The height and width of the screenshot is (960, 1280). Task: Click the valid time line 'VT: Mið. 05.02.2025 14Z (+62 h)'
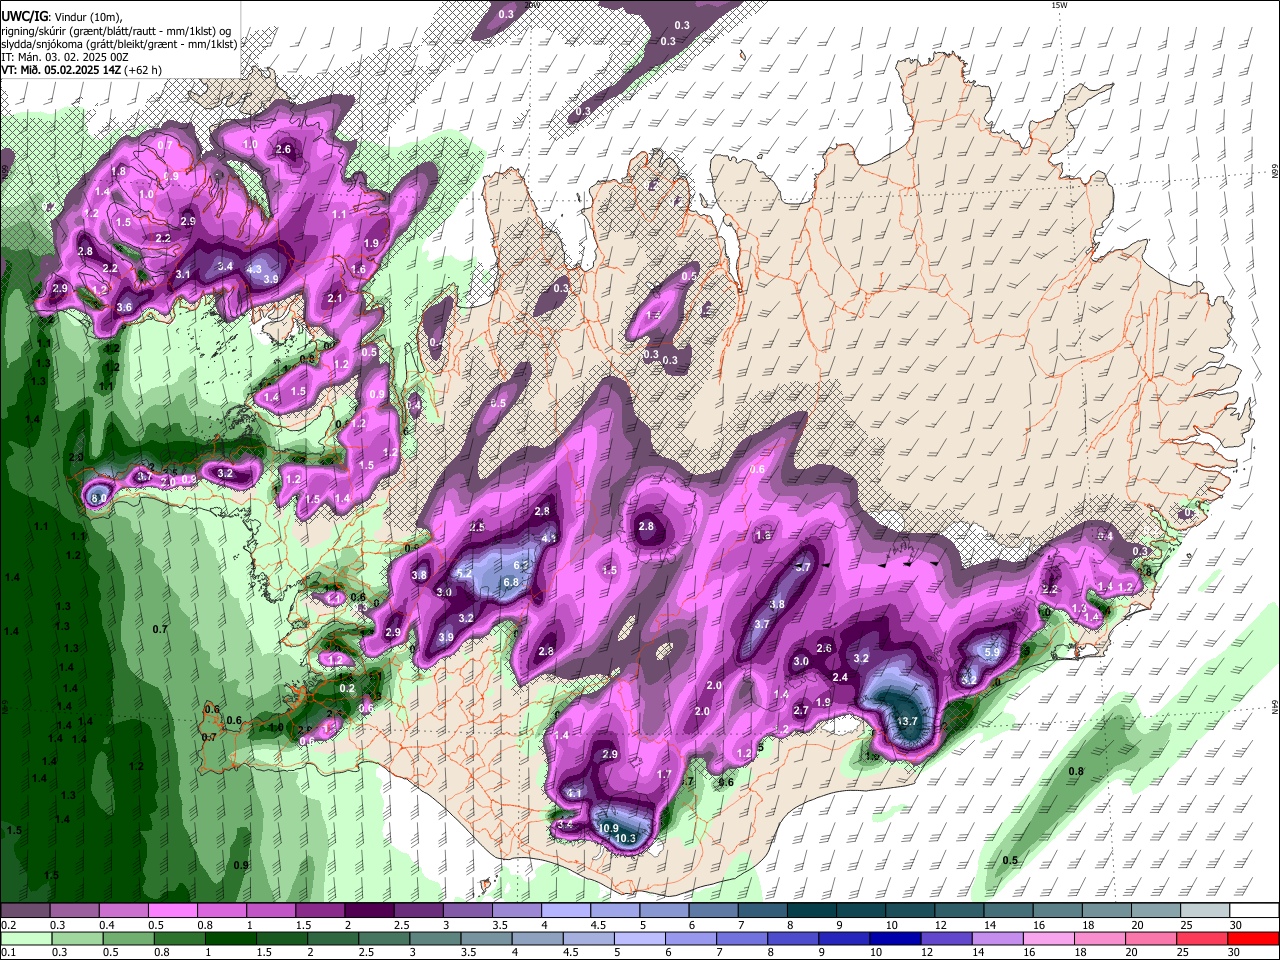[x=81, y=70]
